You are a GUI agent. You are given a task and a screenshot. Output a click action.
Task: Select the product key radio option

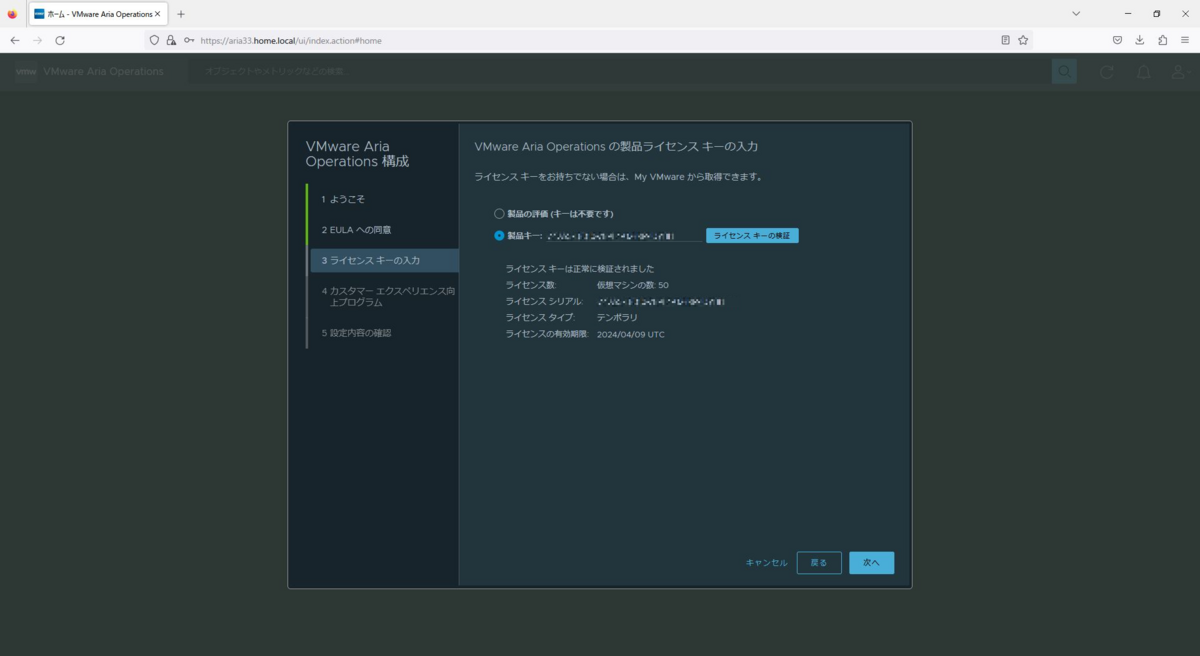pyautogui.click(x=499, y=236)
